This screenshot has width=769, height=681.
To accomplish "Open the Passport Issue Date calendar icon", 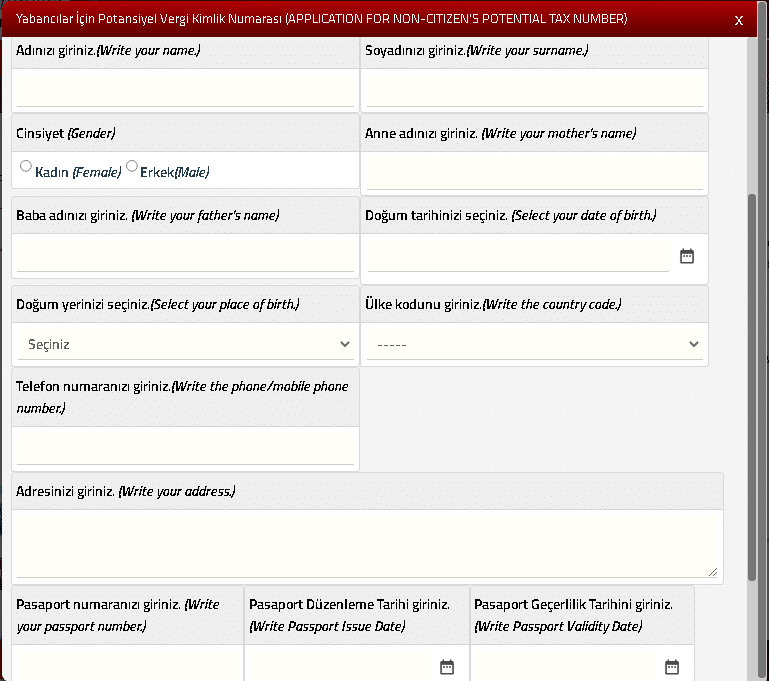I will click(447, 666).
